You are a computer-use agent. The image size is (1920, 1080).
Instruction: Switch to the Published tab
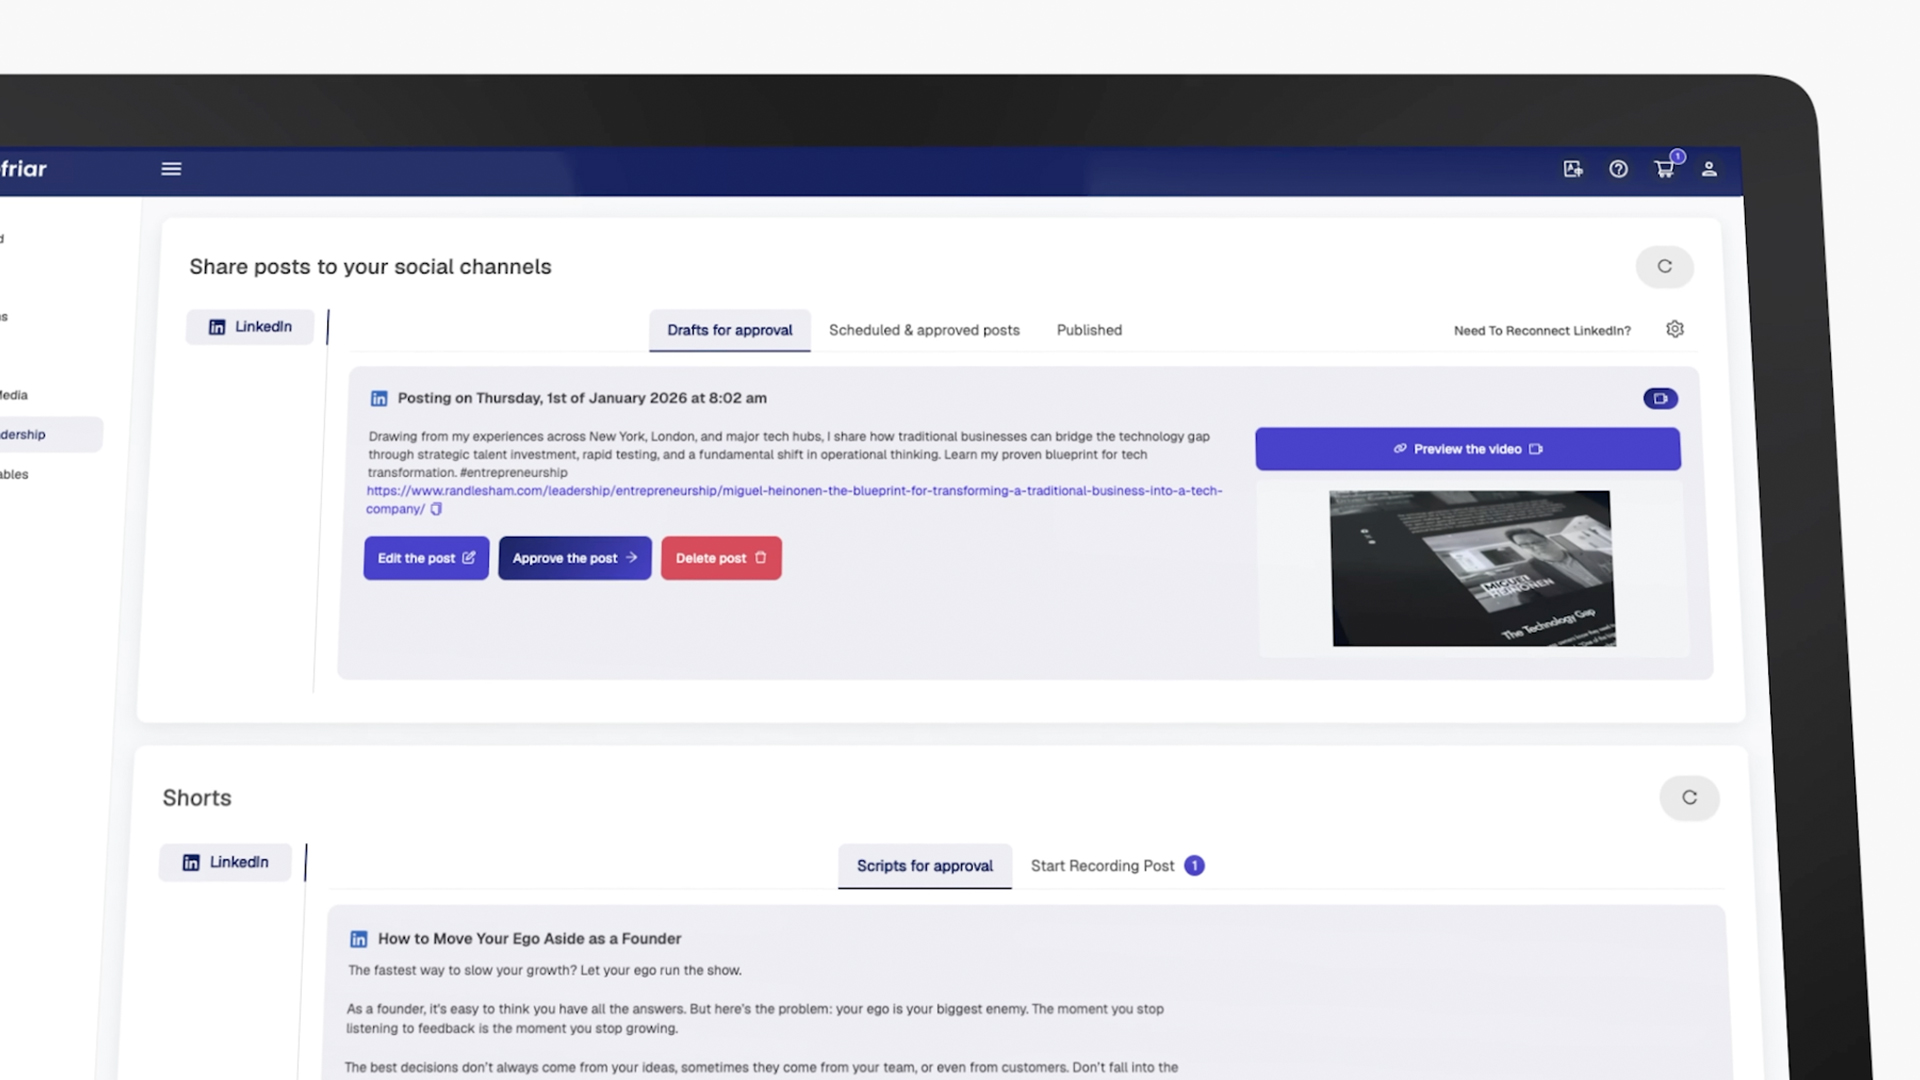[x=1089, y=330]
